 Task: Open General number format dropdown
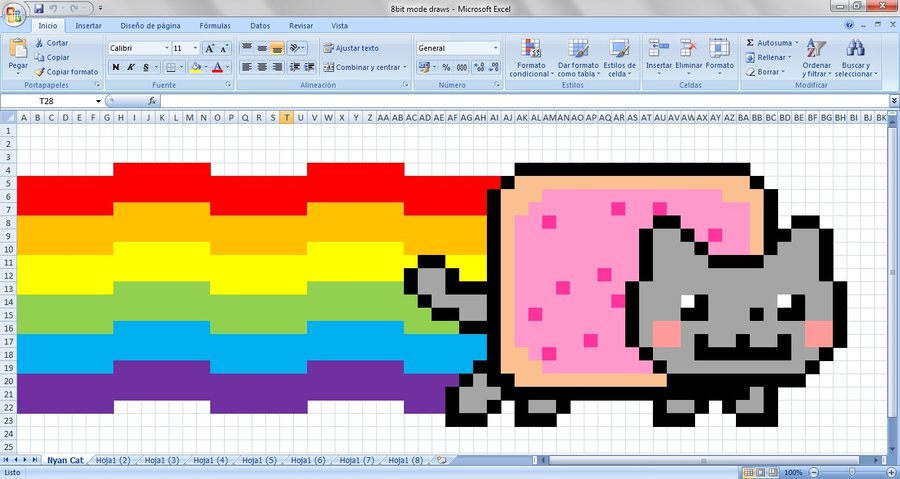(x=496, y=48)
